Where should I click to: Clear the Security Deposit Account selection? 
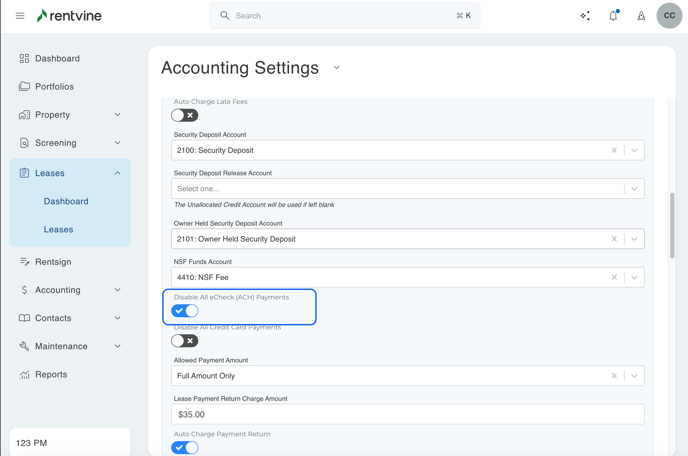tap(614, 150)
